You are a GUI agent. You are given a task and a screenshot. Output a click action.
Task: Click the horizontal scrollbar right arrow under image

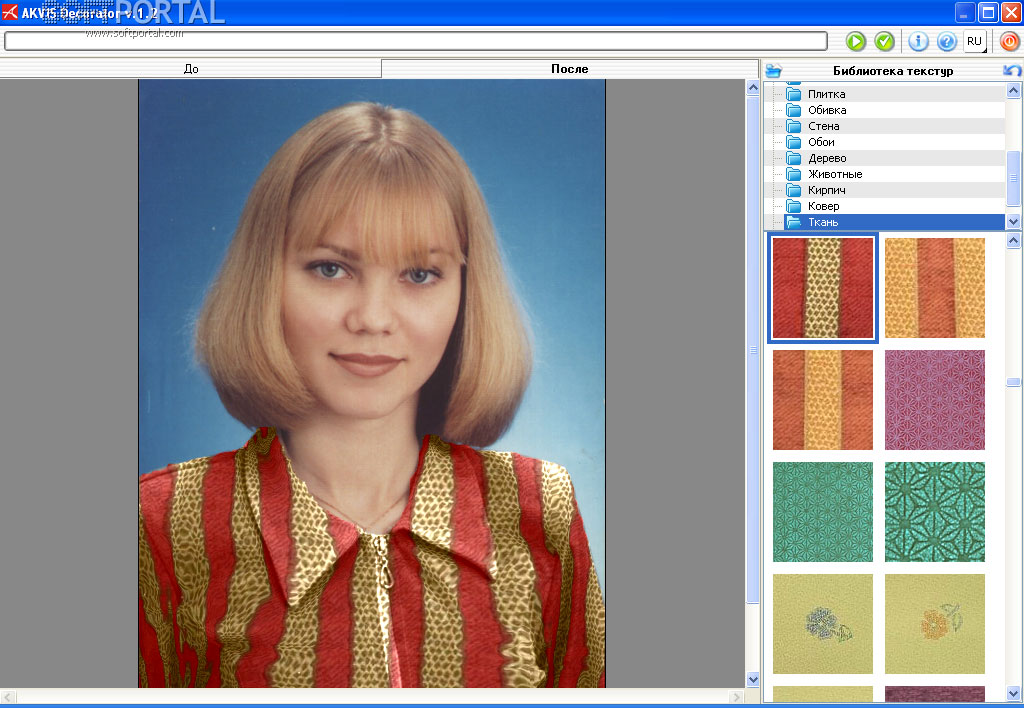pos(737,697)
